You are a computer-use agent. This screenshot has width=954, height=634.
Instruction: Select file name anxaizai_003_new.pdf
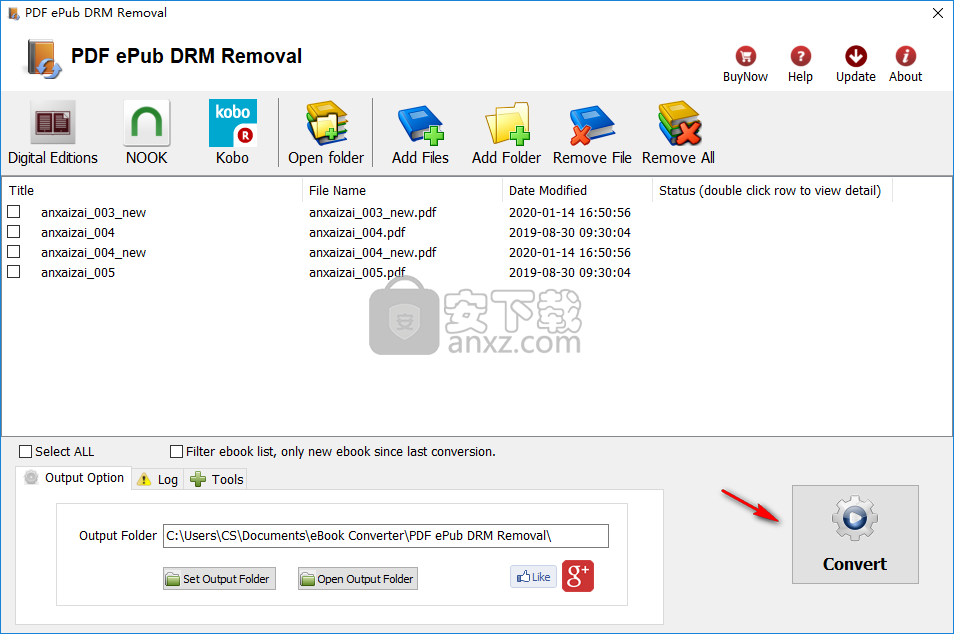coord(372,212)
